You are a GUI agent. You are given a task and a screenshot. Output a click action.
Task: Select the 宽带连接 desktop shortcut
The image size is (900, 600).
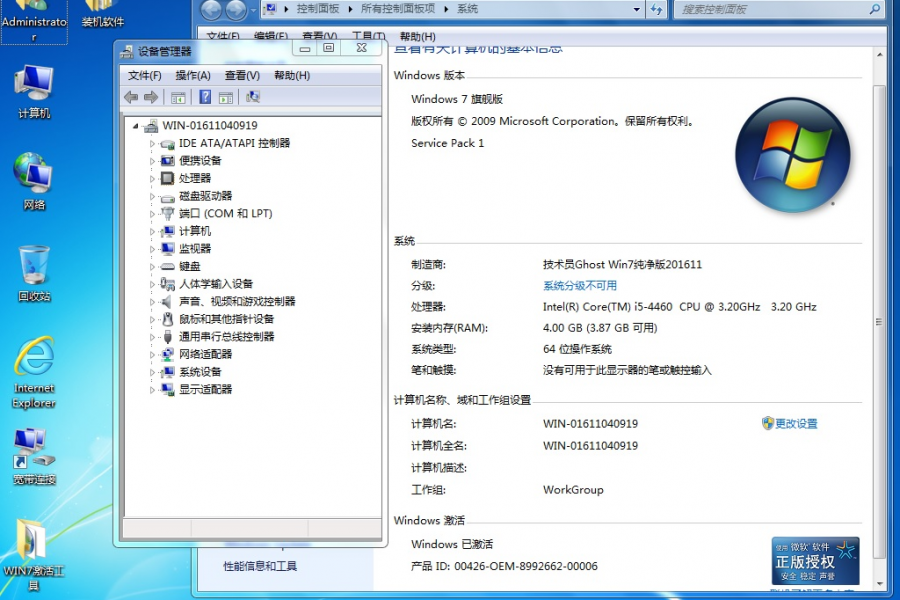pyautogui.click(x=34, y=456)
